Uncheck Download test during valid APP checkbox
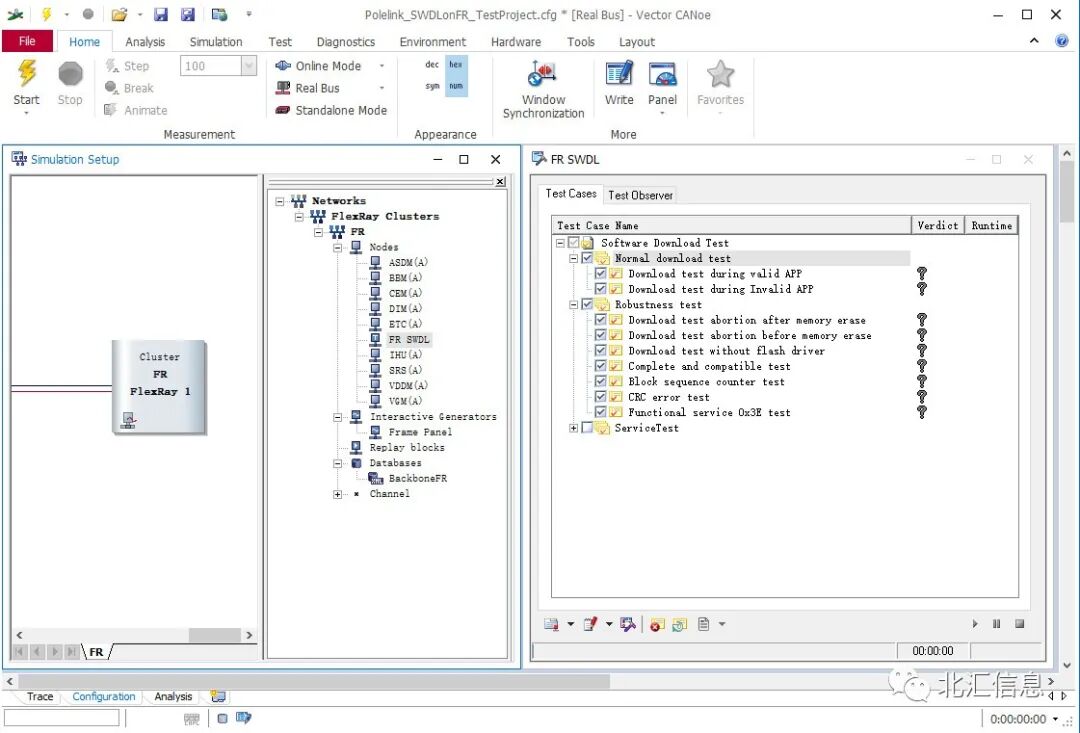Screen dimensions: 1080x733 601,273
